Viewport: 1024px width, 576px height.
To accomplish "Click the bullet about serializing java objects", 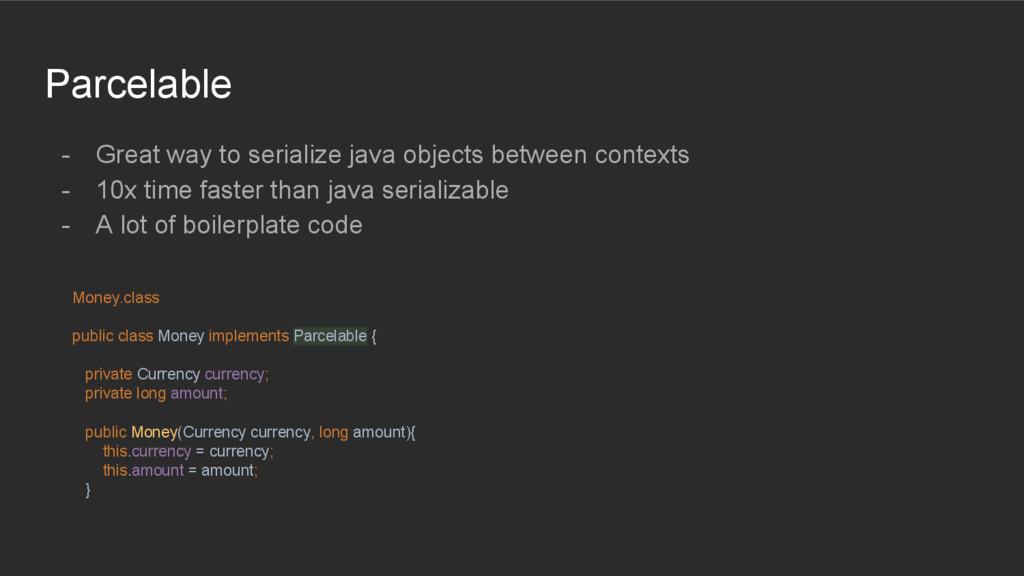I will pos(391,155).
